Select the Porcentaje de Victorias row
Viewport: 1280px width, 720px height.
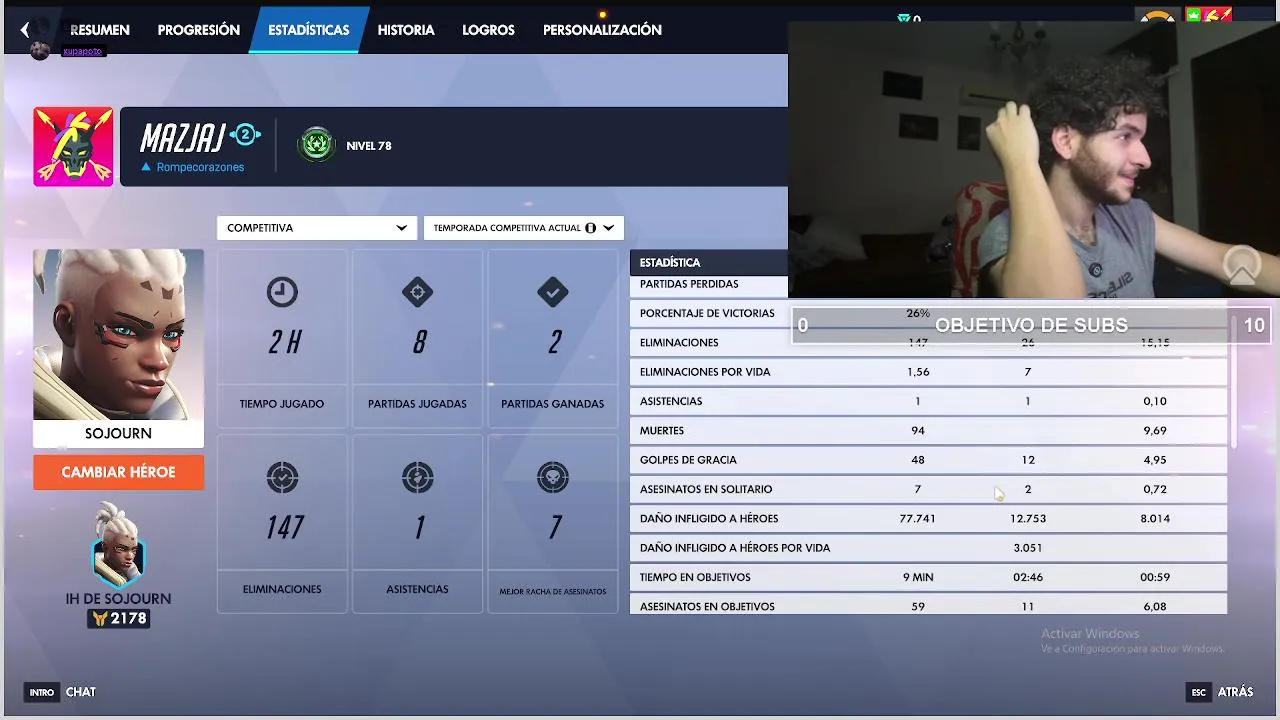coord(928,313)
